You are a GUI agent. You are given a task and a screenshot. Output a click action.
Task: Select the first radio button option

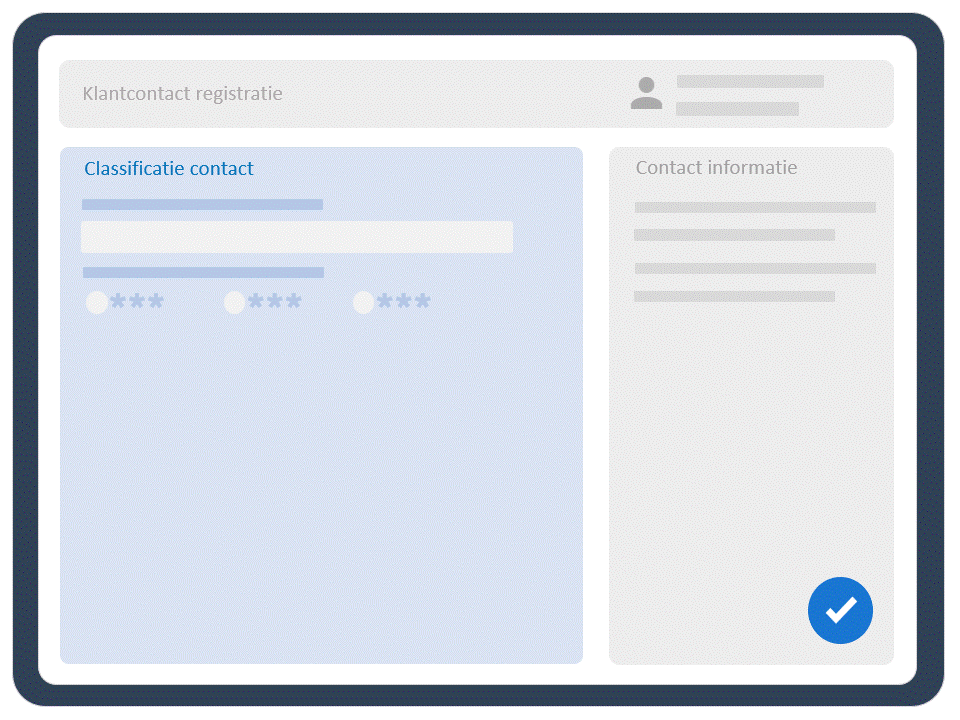[x=97, y=302]
